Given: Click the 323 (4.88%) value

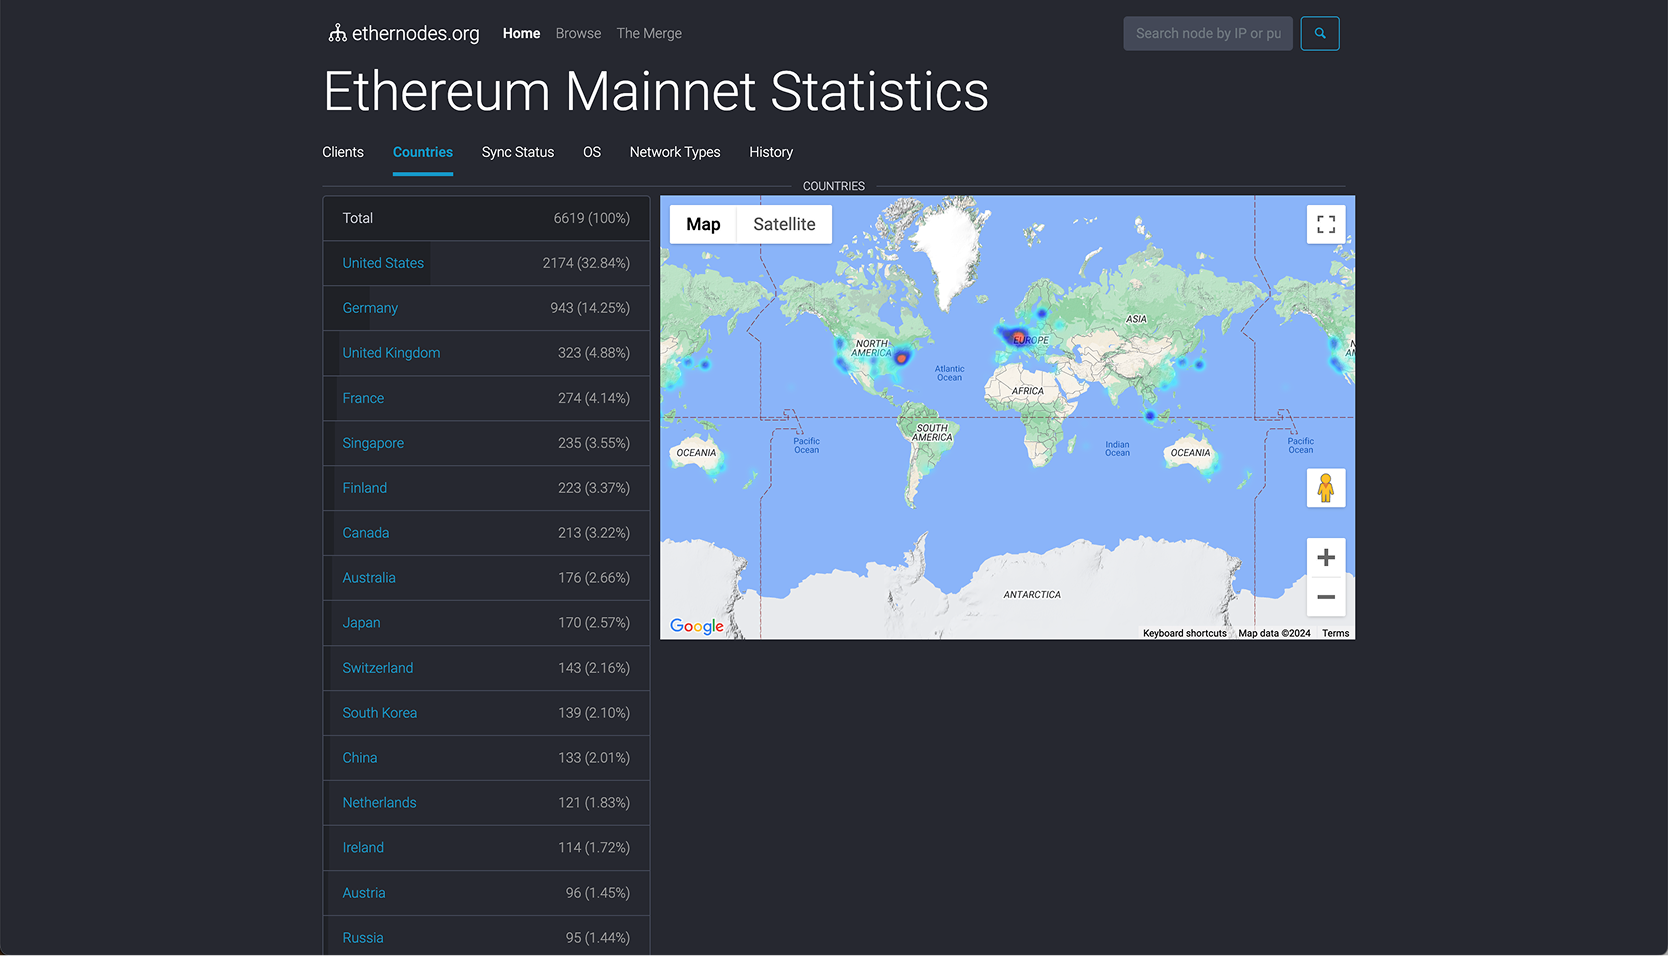Looking at the screenshot, I should pos(594,353).
